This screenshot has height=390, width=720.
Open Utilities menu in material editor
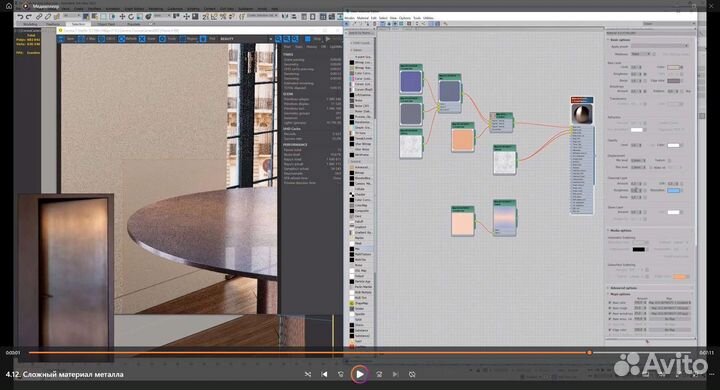click(x=428, y=18)
